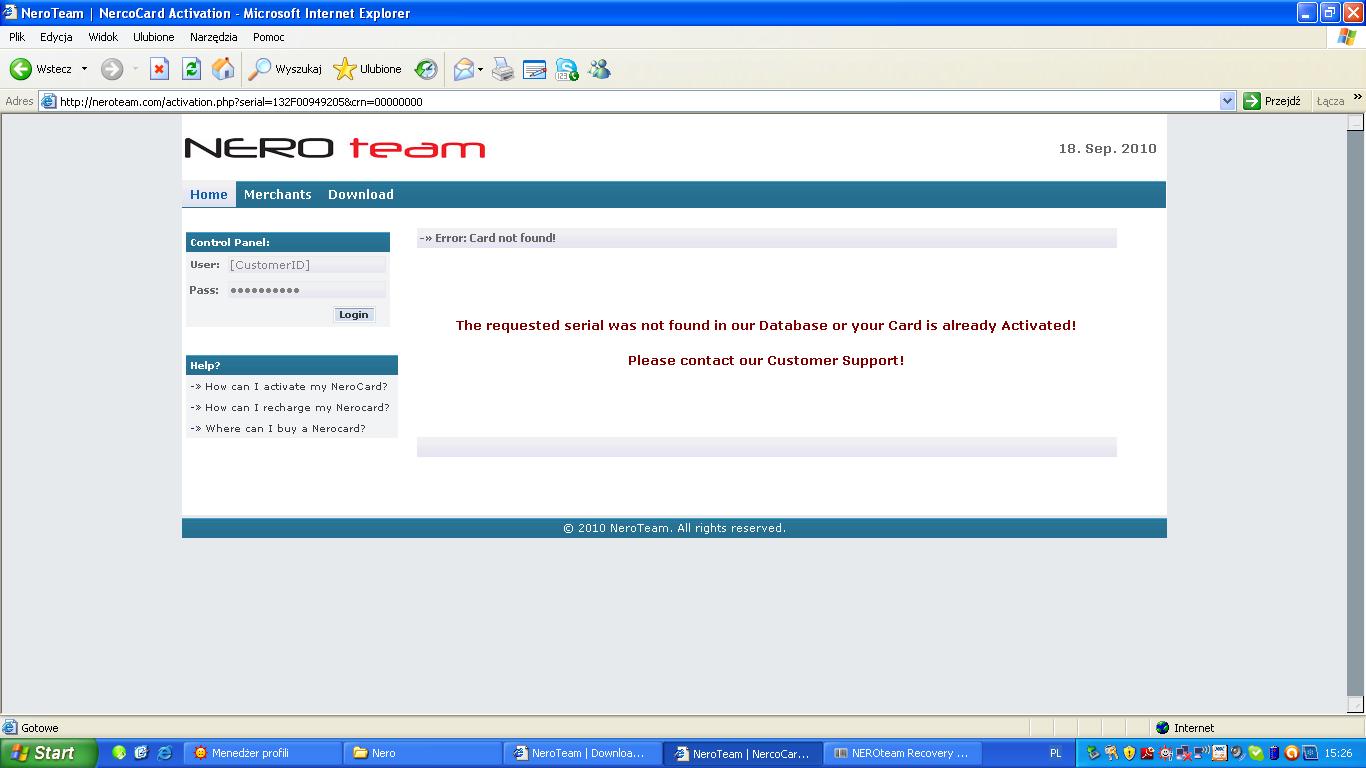
Task: Click the PL language indicator
Action: [1055, 753]
